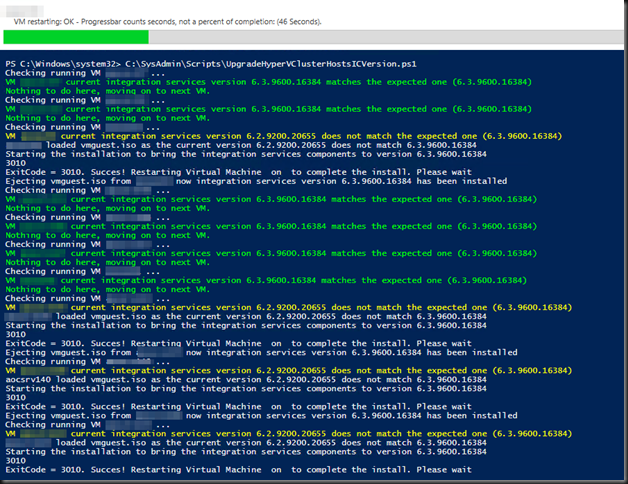Click the 'PS C:\Windows\system32>' prompt

(63, 64)
